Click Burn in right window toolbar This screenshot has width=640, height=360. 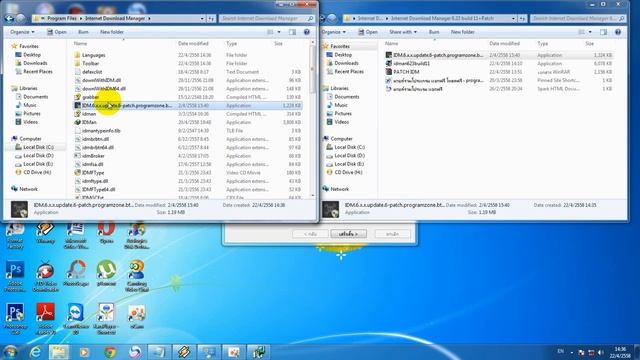tap(434, 32)
